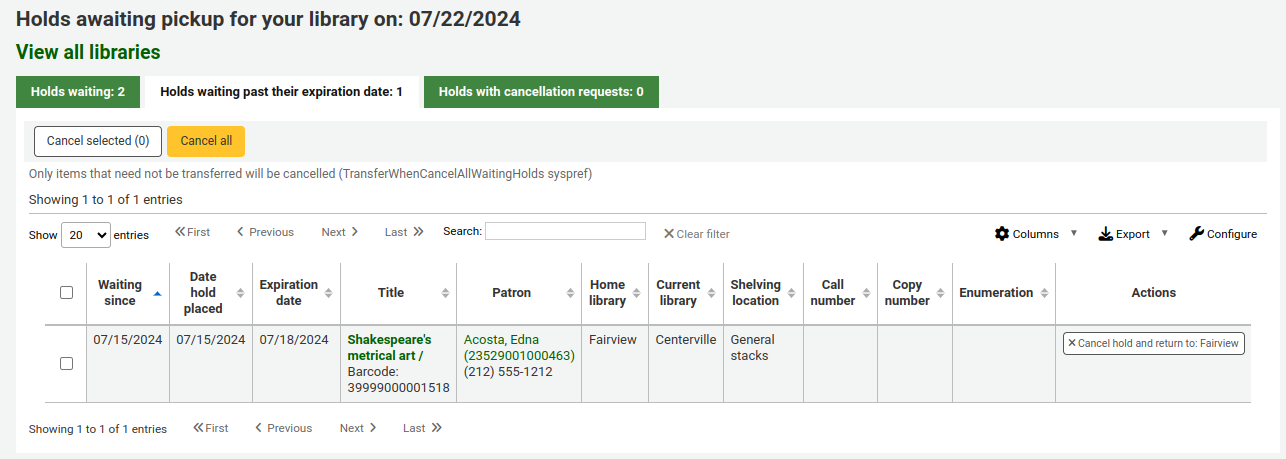Sort table by Expiration date arrows
This screenshot has width=1286, height=459.
tap(327, 293)
